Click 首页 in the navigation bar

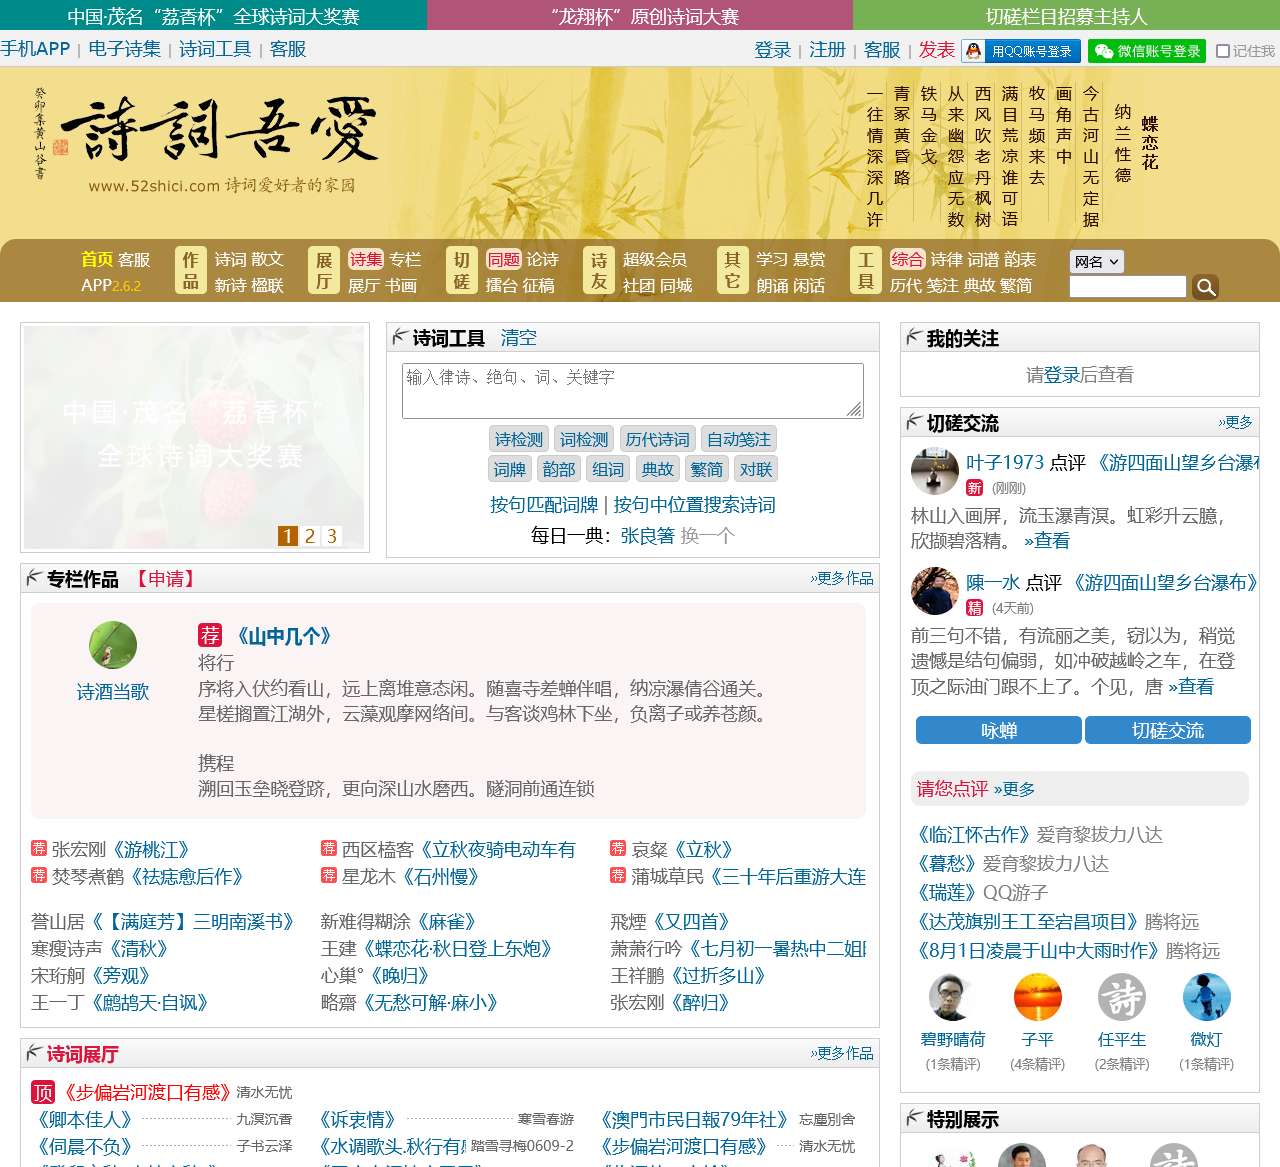coord(97,259)
